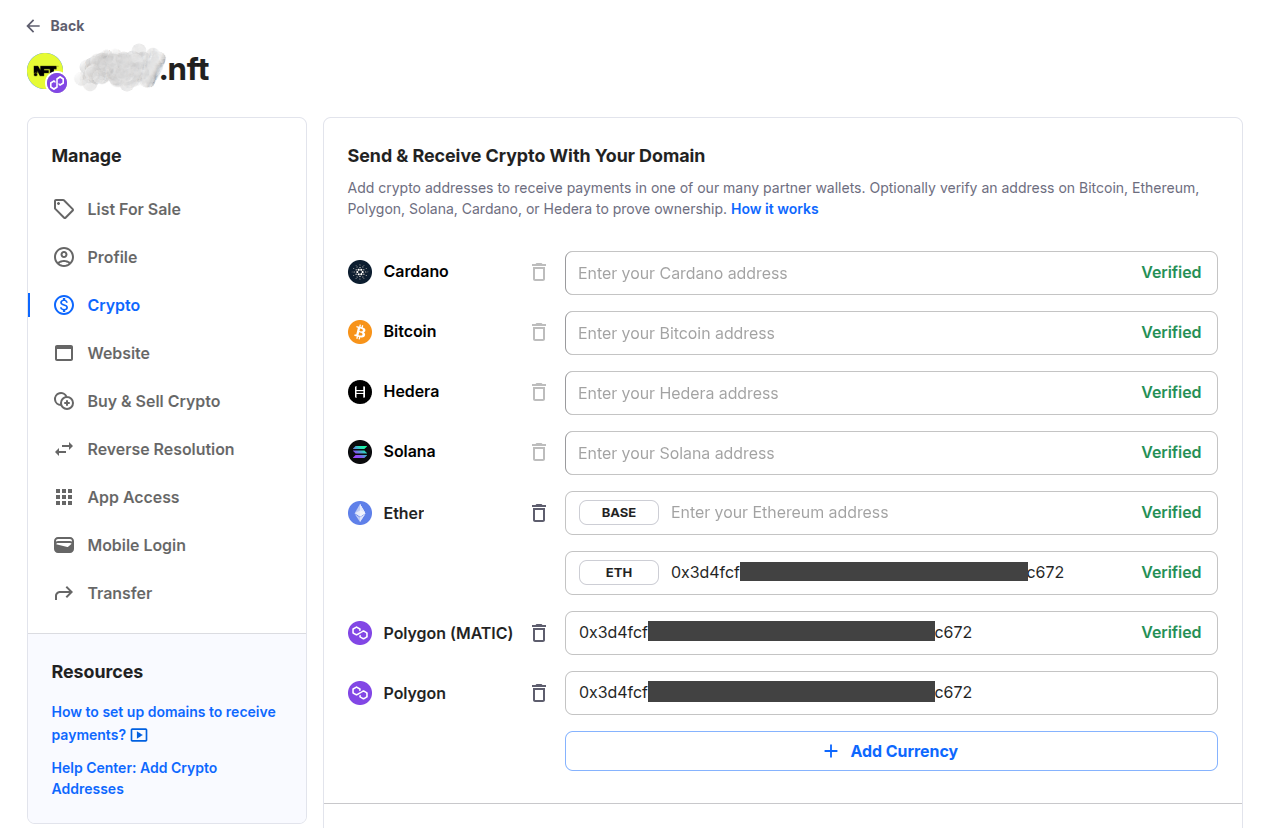Click the Polygon (MATIC) currency label

point(448,633)
